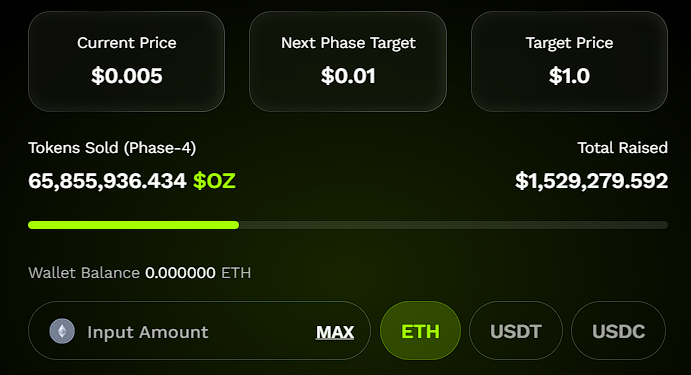Viewport: 691px width, 375px height.
Task: Select the Target Price card
Action: [x=569, y=61]
